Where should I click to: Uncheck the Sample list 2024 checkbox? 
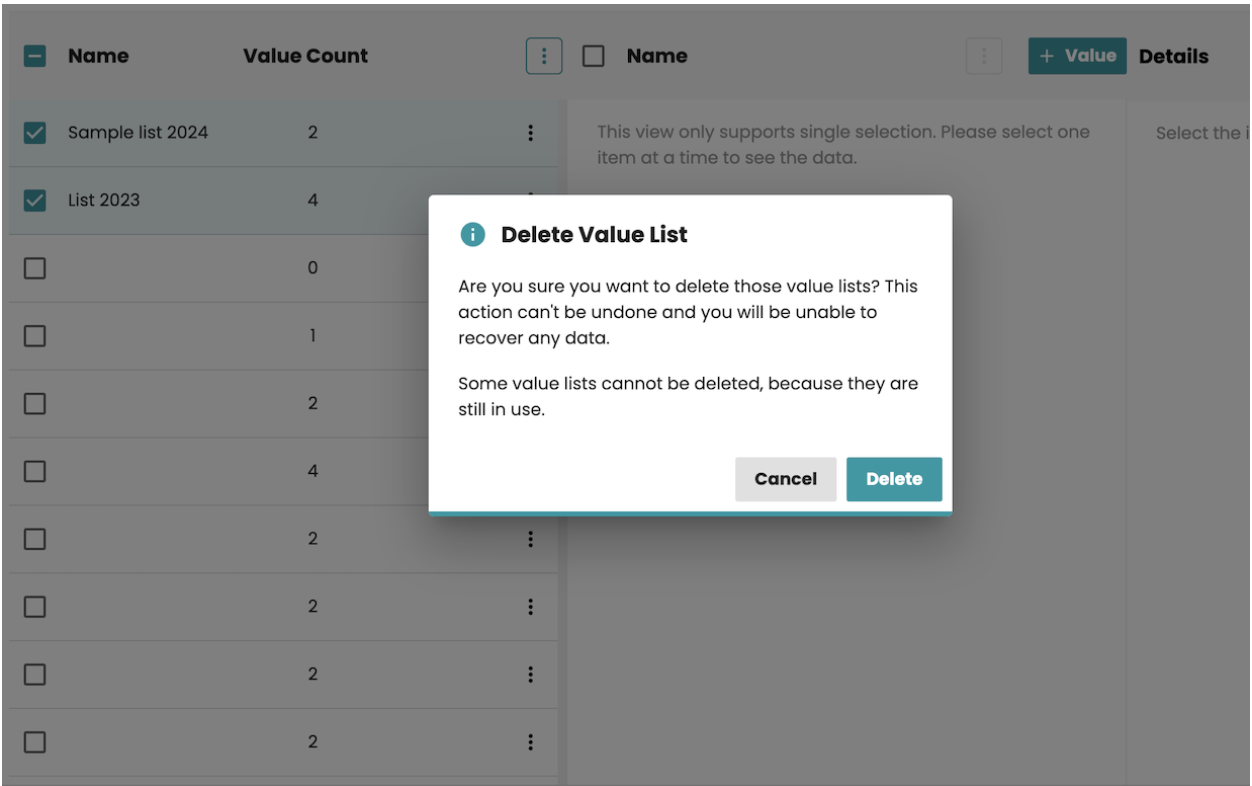(x=35, y=133)
